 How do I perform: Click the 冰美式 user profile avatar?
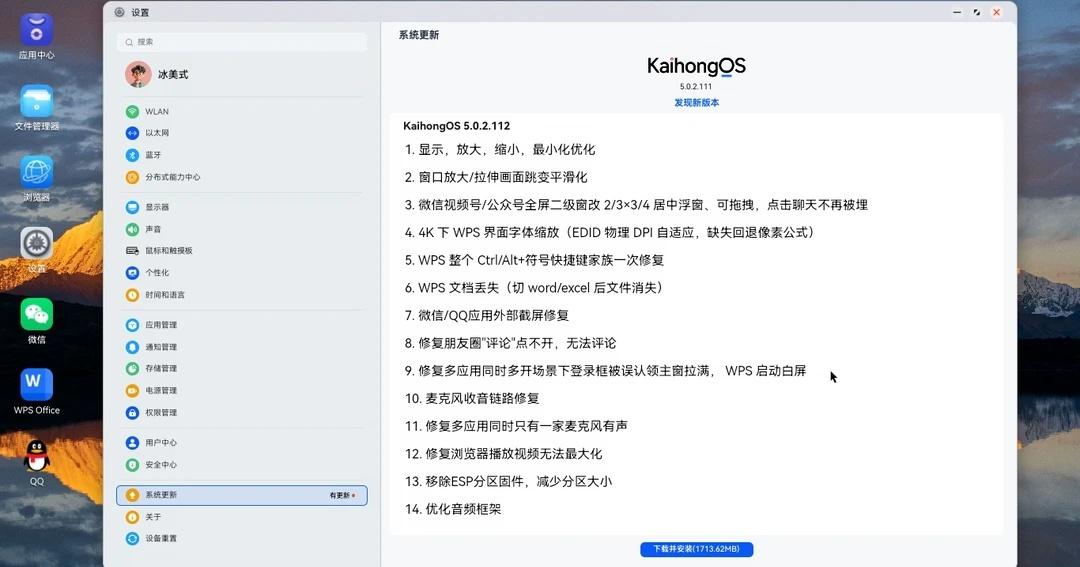138,74
